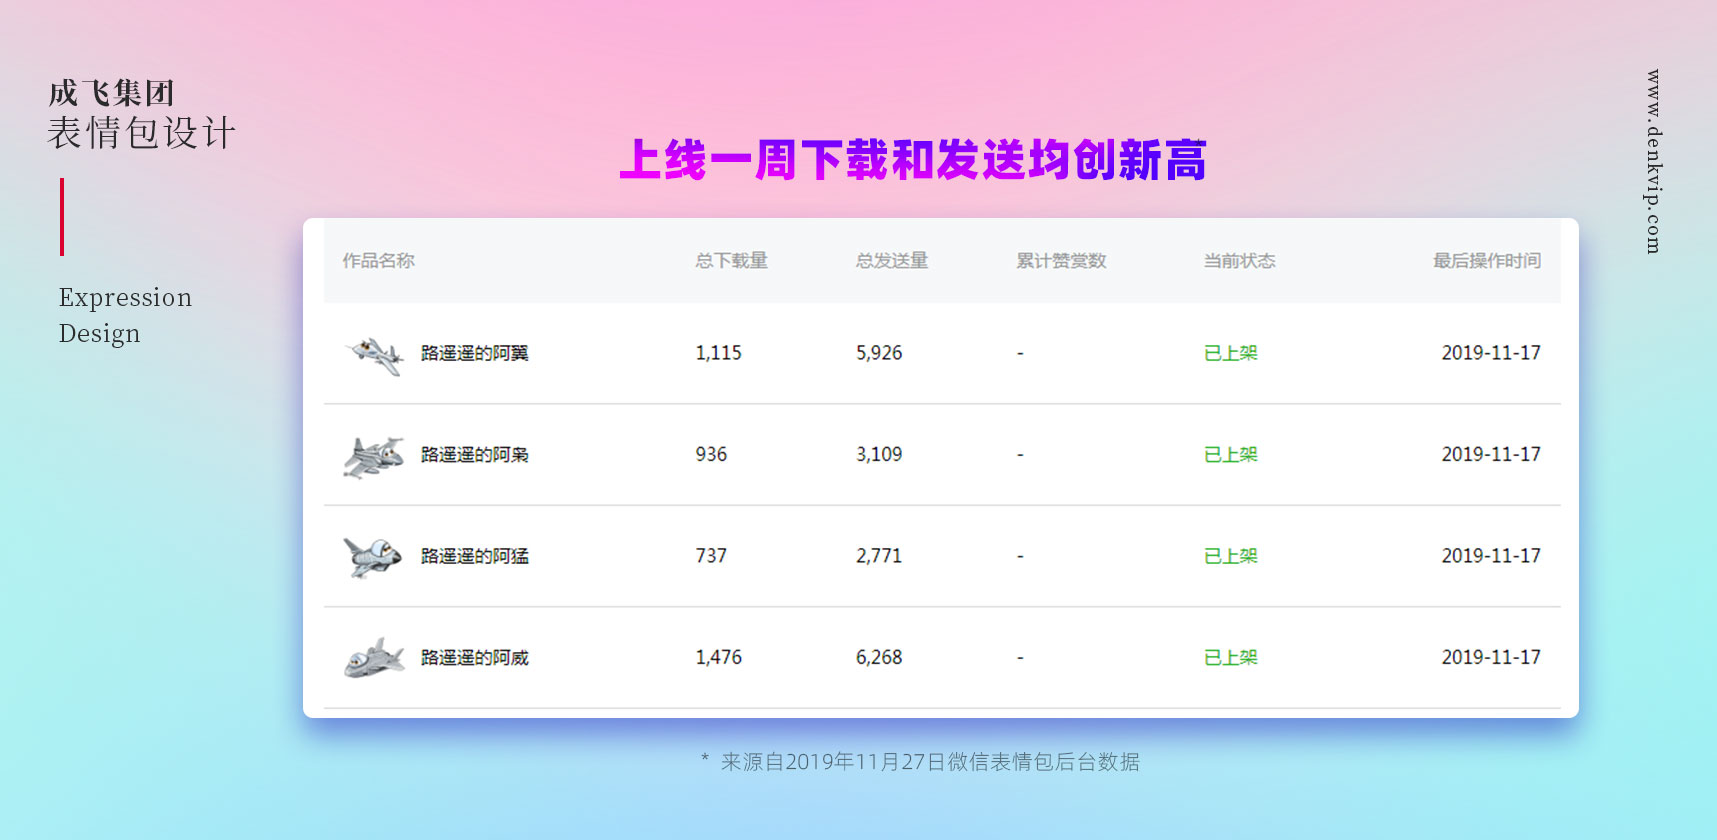The width and height of the screenshot is (1717, 840).
Task: Click the 路遥遥的阿威 jet sticker icon
Action: click(x=374, y=658)
